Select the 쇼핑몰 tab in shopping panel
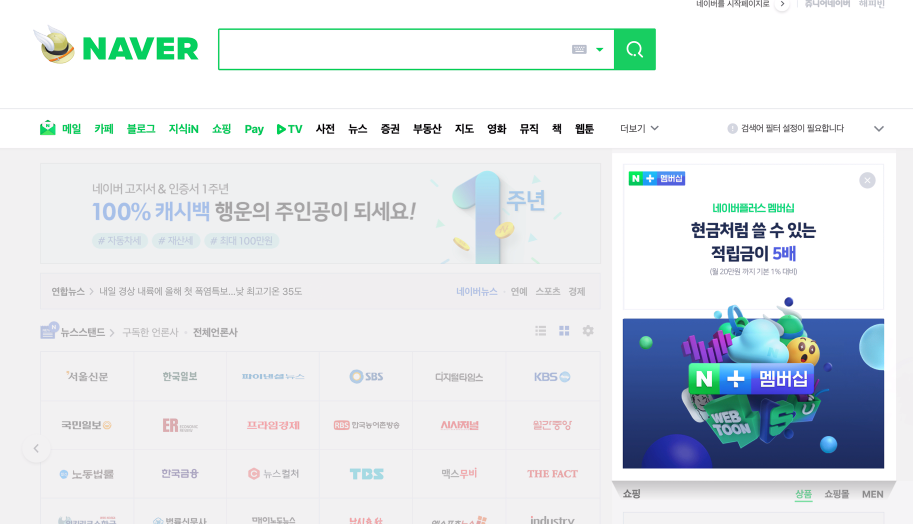 (x=837, y=494)
